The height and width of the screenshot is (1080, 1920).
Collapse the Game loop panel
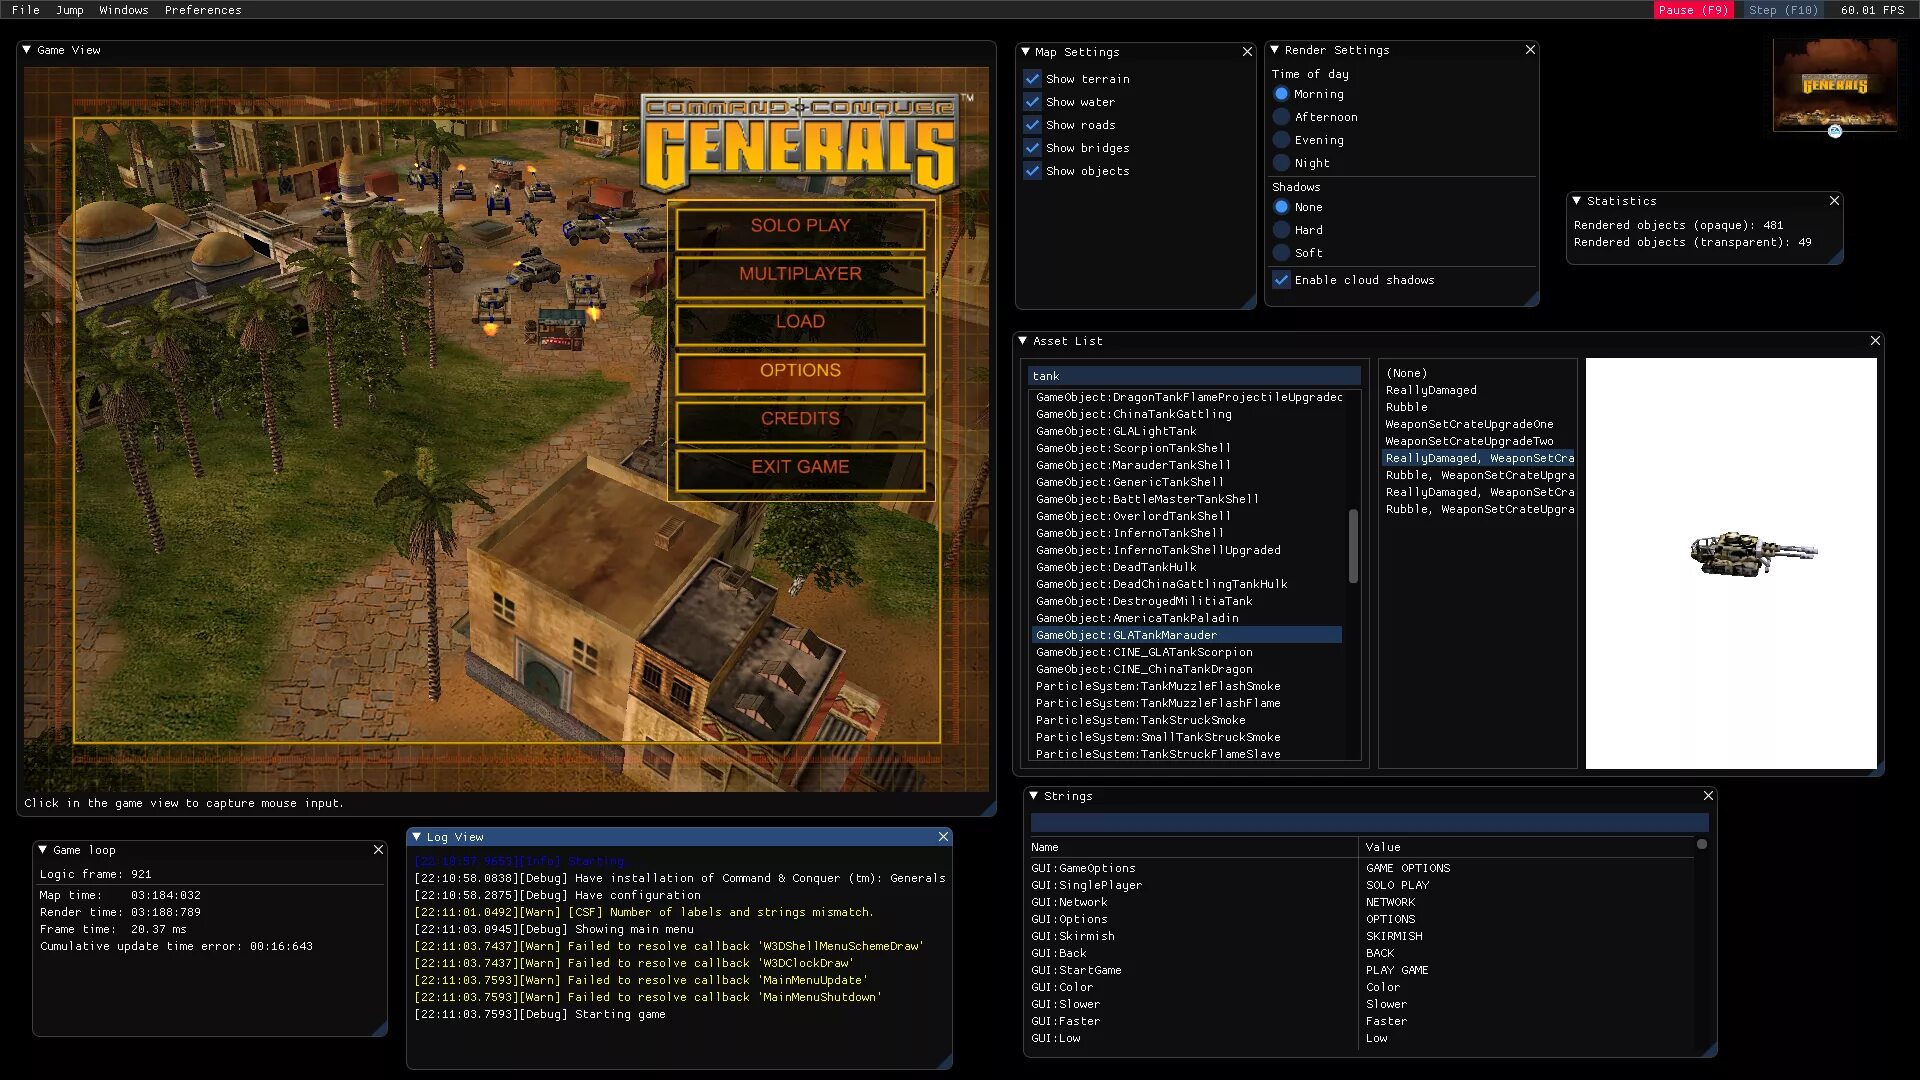43,850
